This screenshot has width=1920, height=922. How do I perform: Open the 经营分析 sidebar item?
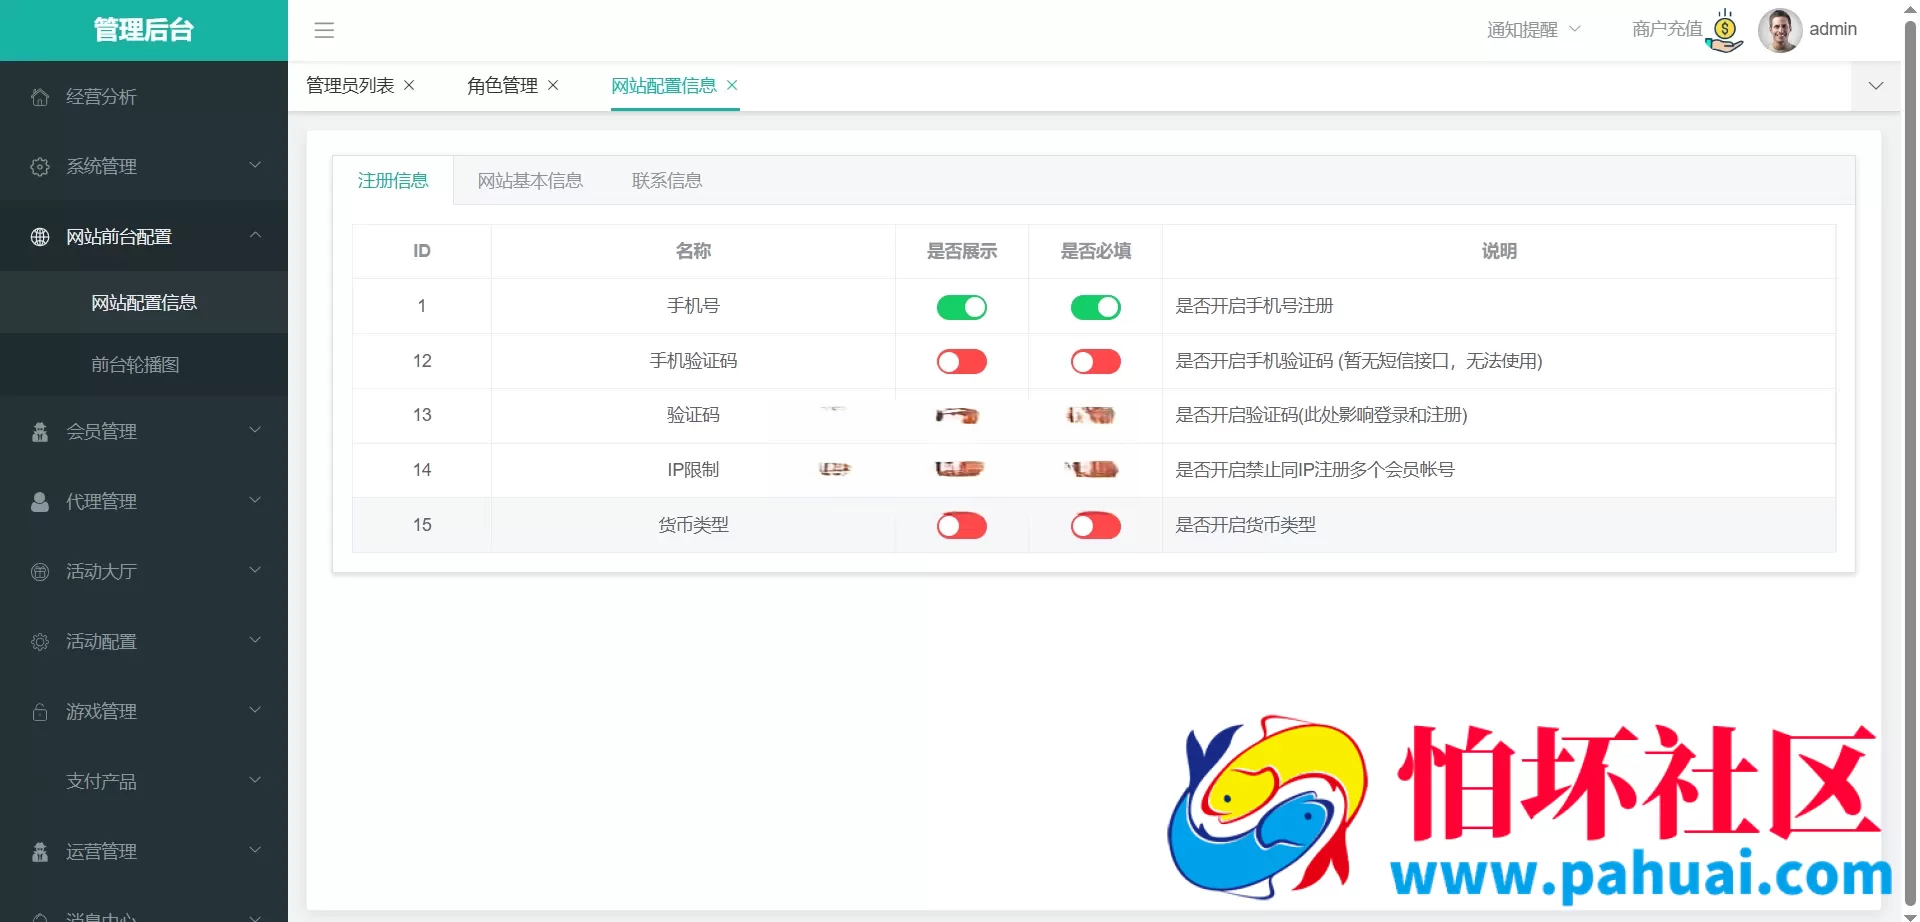(x=144, y=97)
